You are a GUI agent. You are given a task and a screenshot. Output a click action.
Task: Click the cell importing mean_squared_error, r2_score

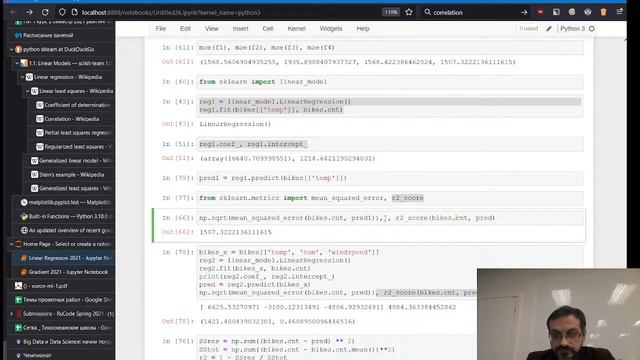tap(390, 198)
